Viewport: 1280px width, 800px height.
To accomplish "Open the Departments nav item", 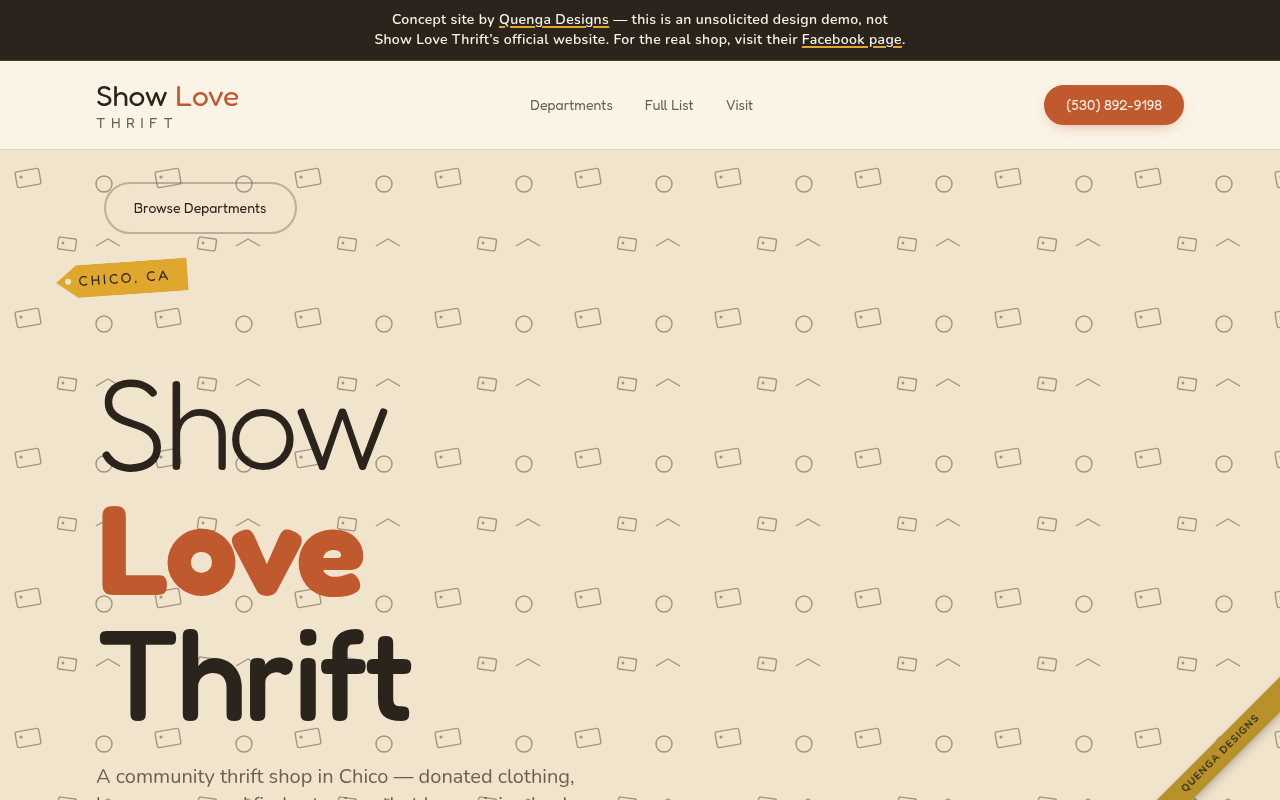I will pyautogui.click(x=571, y=105).
